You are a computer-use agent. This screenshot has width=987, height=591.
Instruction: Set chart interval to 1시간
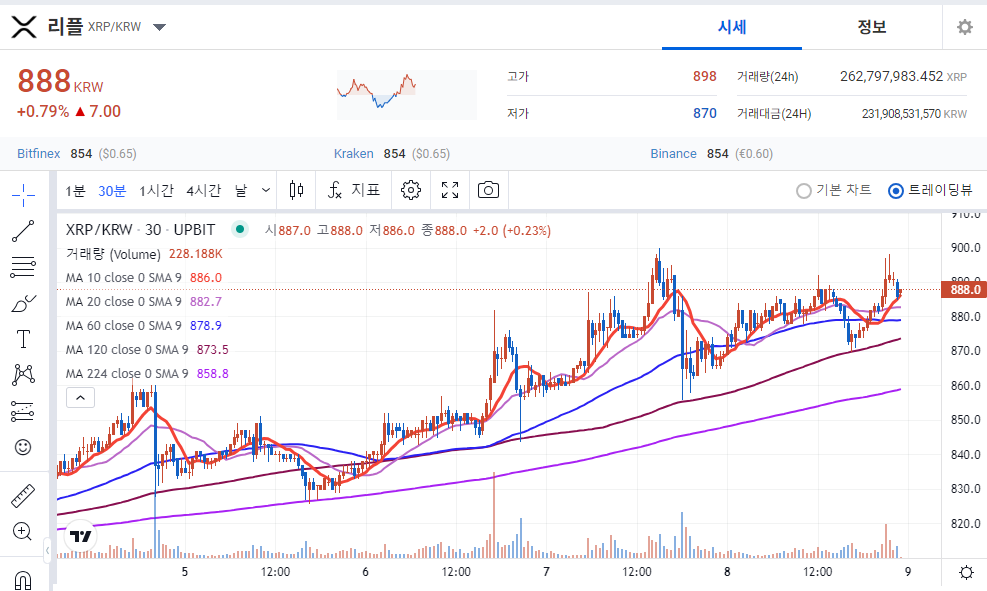[x=156, y=191]
